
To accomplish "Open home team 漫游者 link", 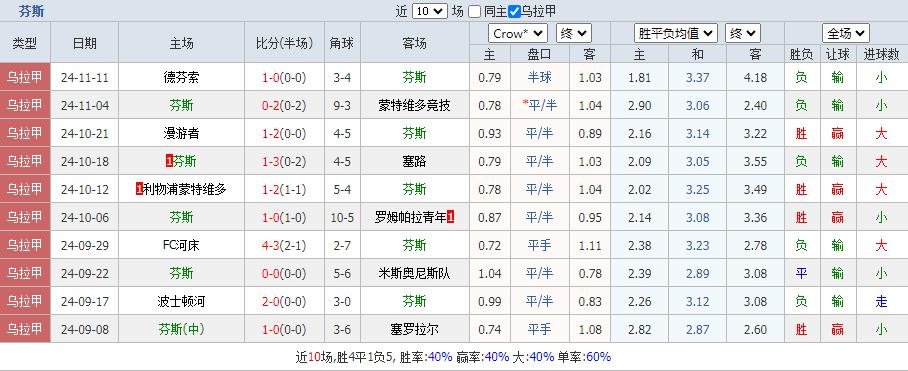I will [x=181, y=133].
